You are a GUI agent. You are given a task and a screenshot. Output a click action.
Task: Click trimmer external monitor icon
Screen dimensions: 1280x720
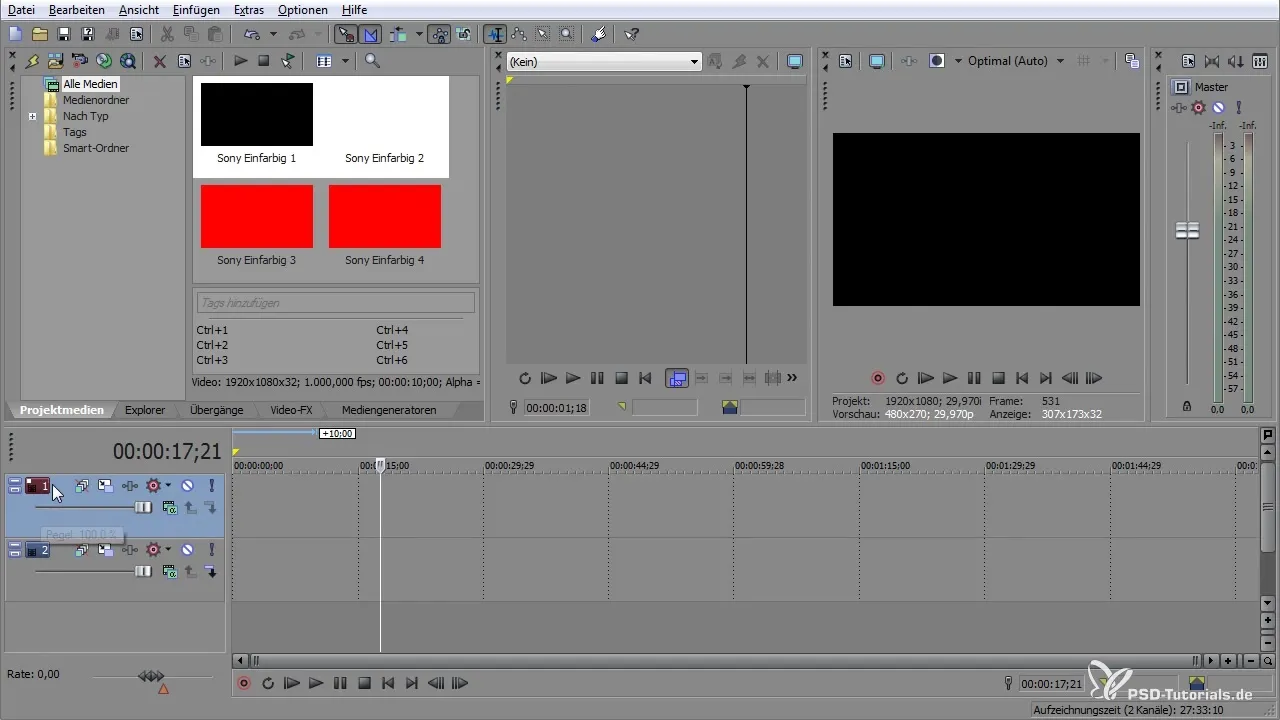pos(795,61)
